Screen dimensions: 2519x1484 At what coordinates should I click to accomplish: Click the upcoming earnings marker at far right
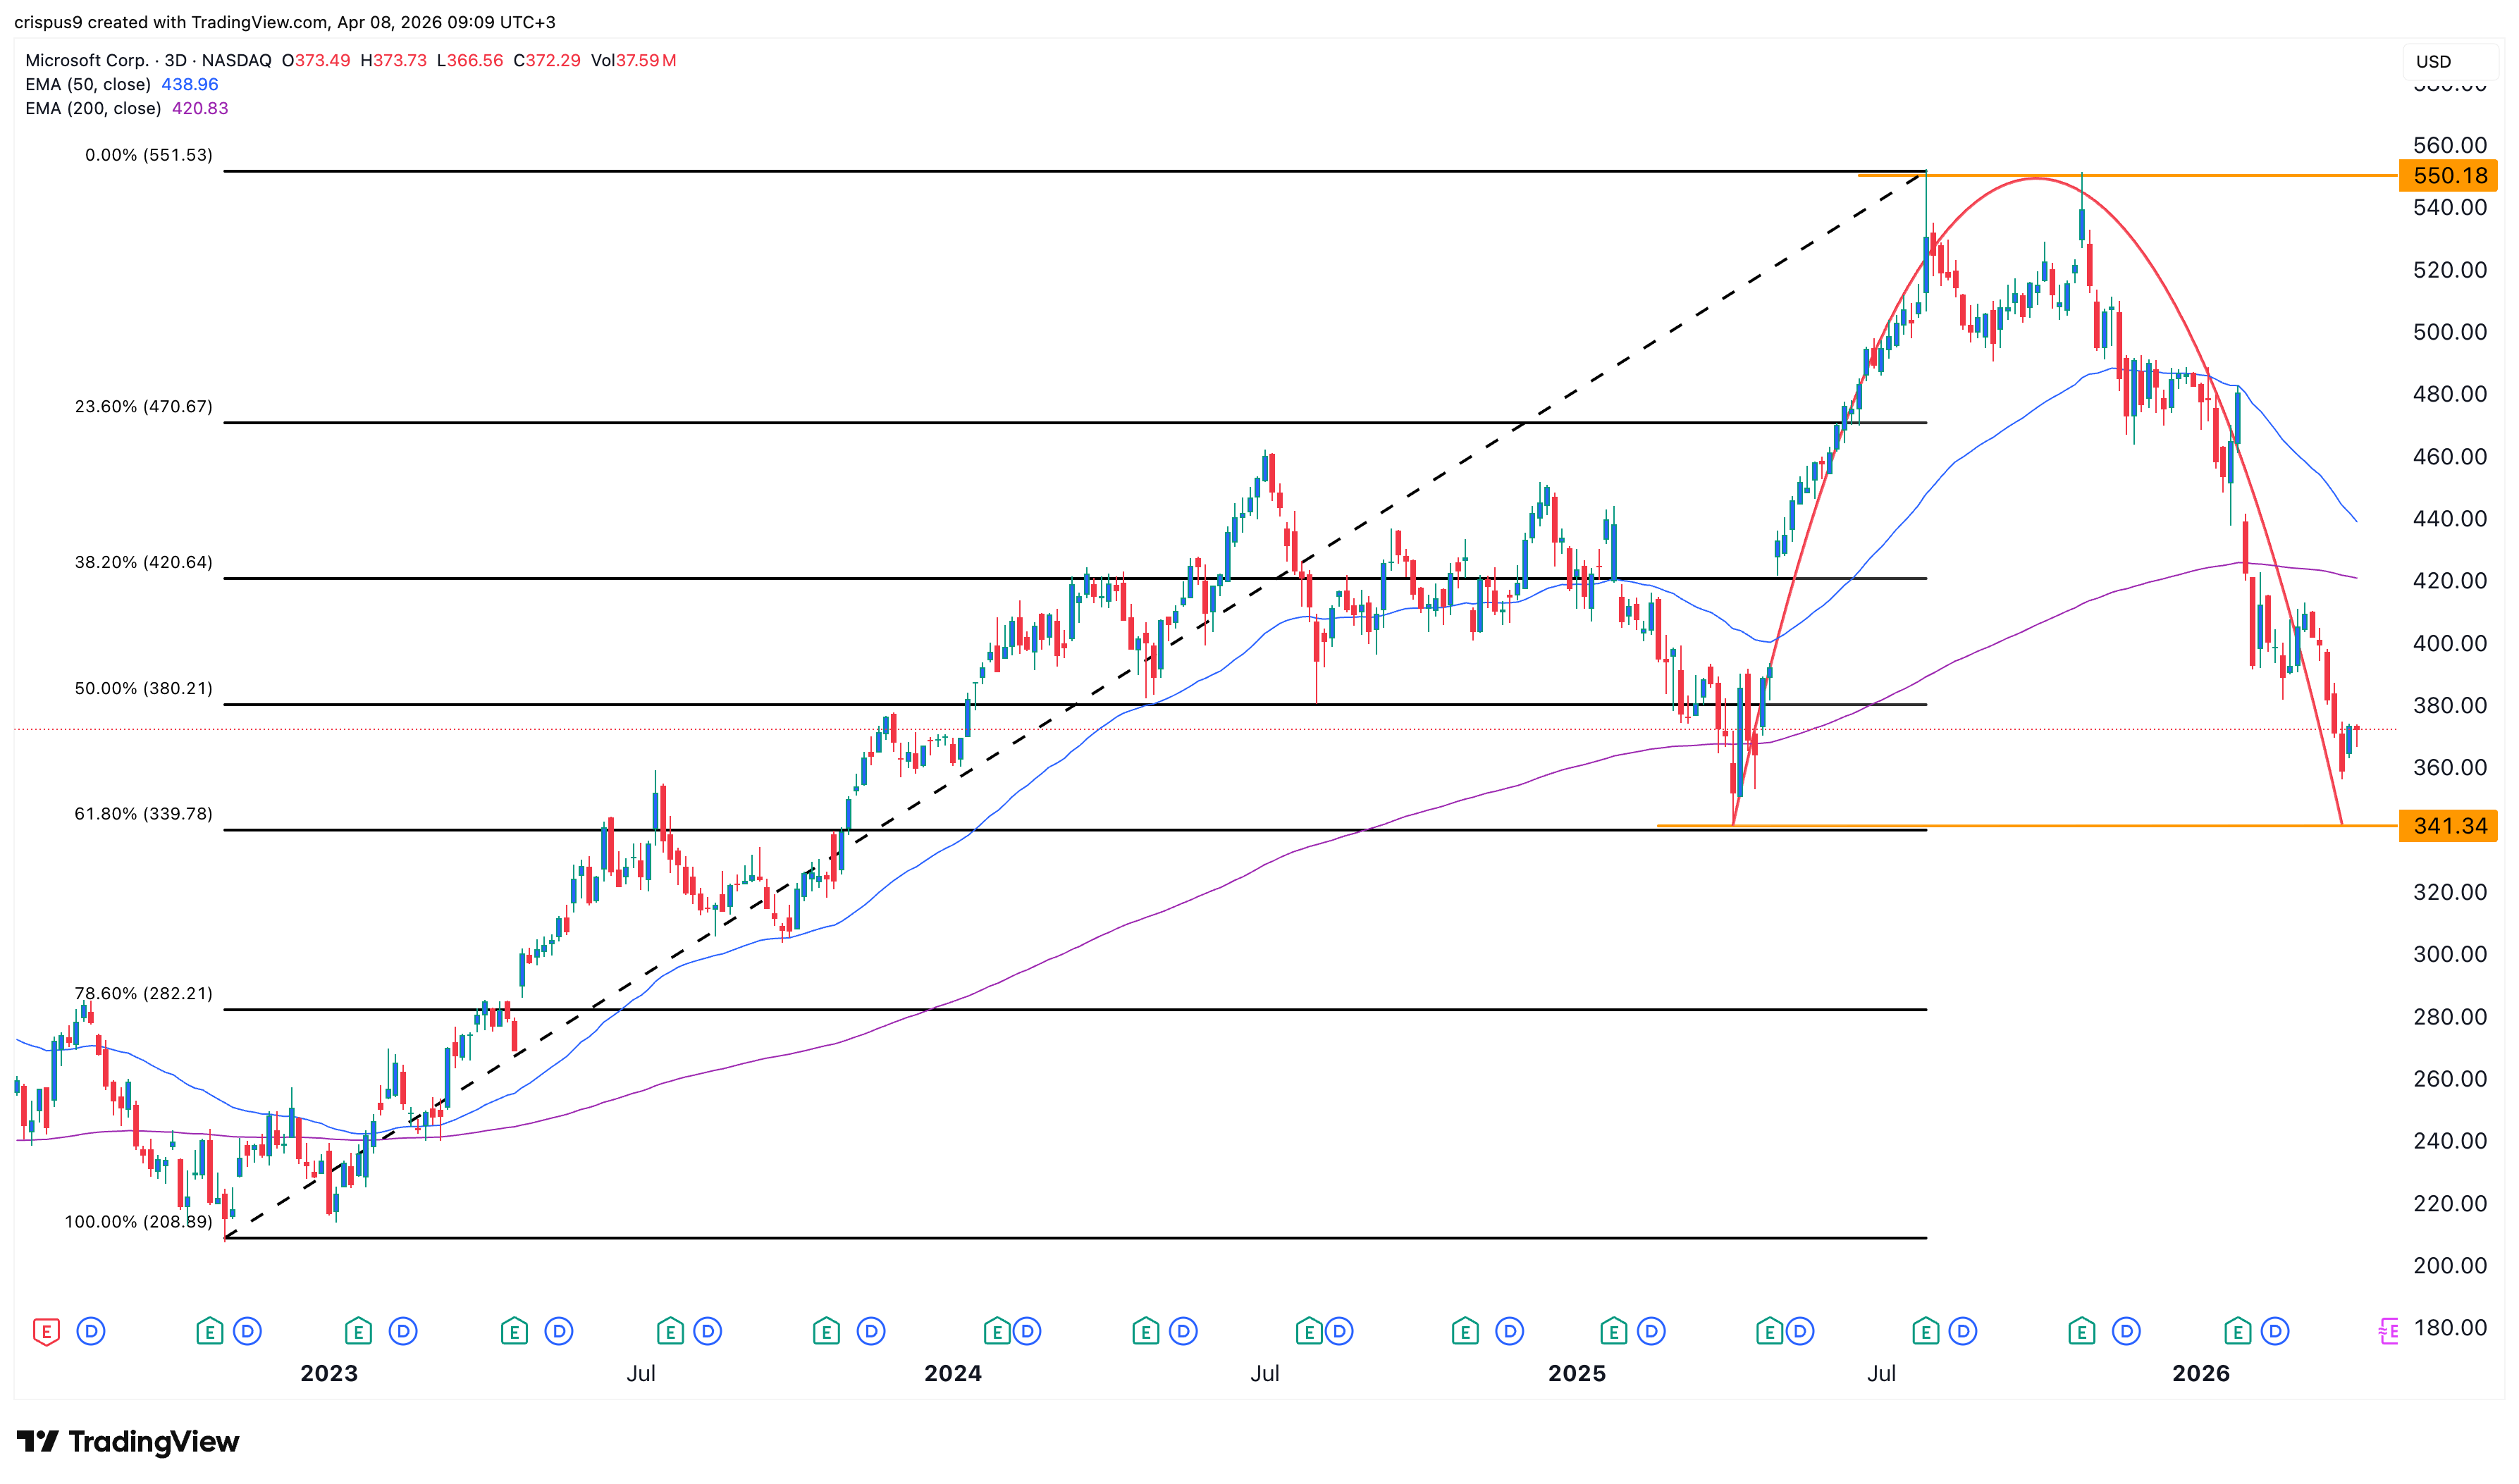2388,1331
